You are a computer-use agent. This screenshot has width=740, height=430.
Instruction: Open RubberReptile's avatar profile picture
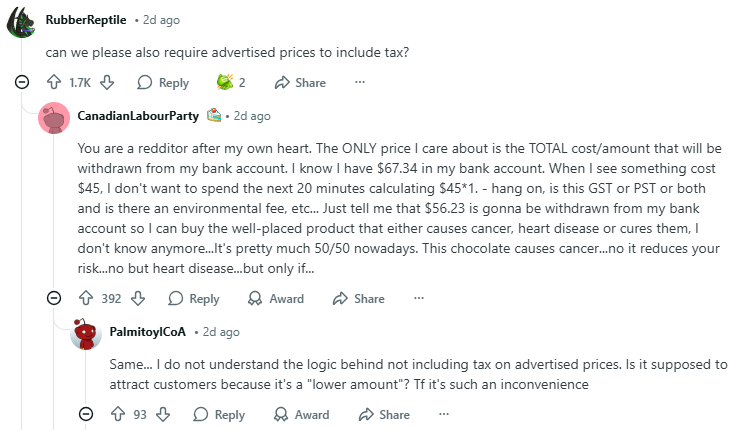pos(22,22)
